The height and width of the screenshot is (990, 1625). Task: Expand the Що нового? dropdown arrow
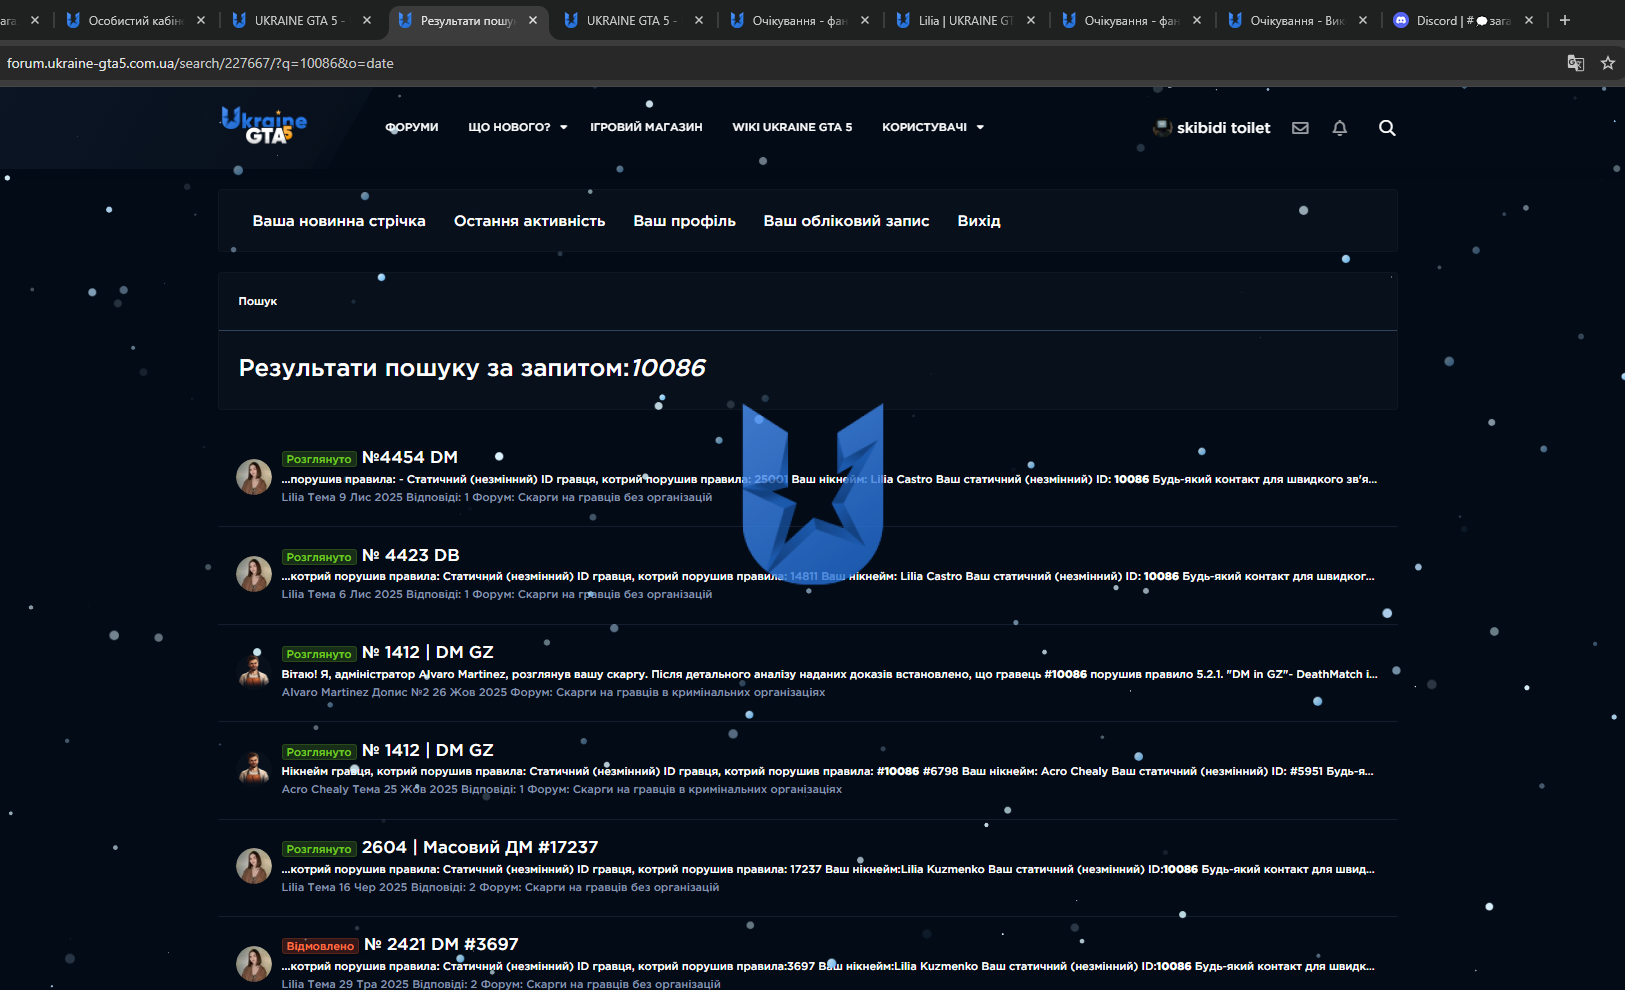(564, 127)
